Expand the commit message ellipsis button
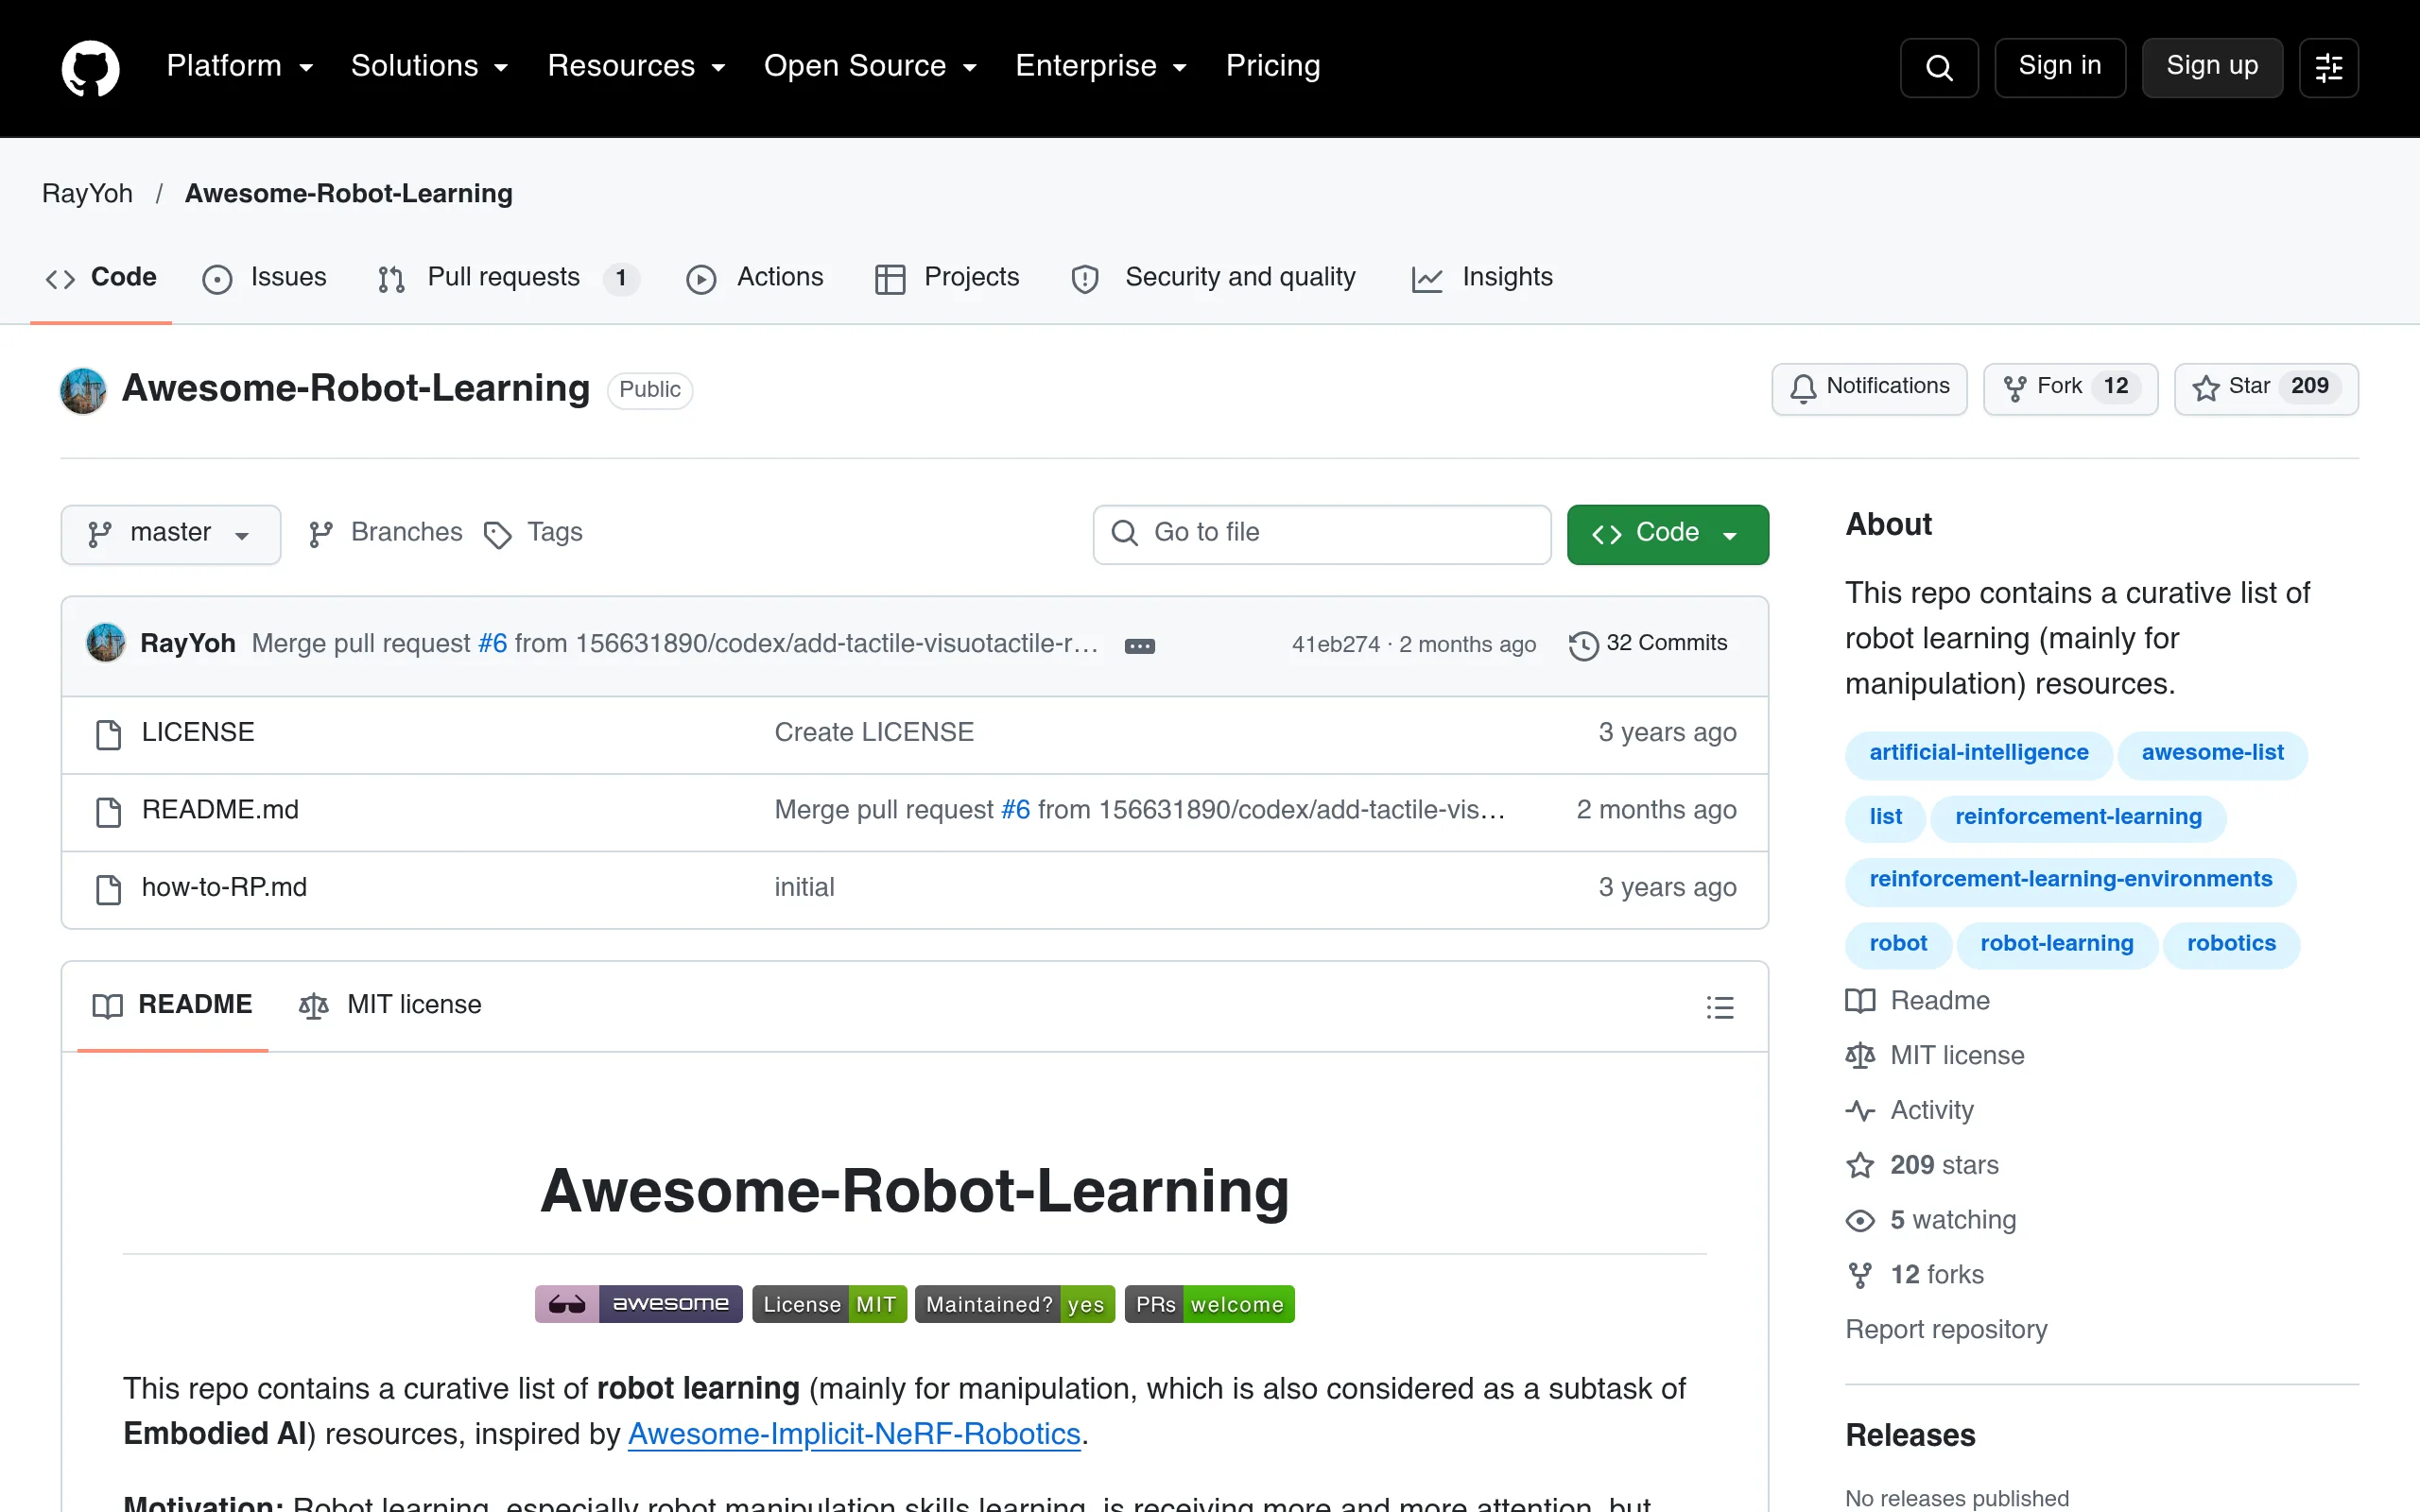The image size is (2420, 1512). click(1139, 645)
